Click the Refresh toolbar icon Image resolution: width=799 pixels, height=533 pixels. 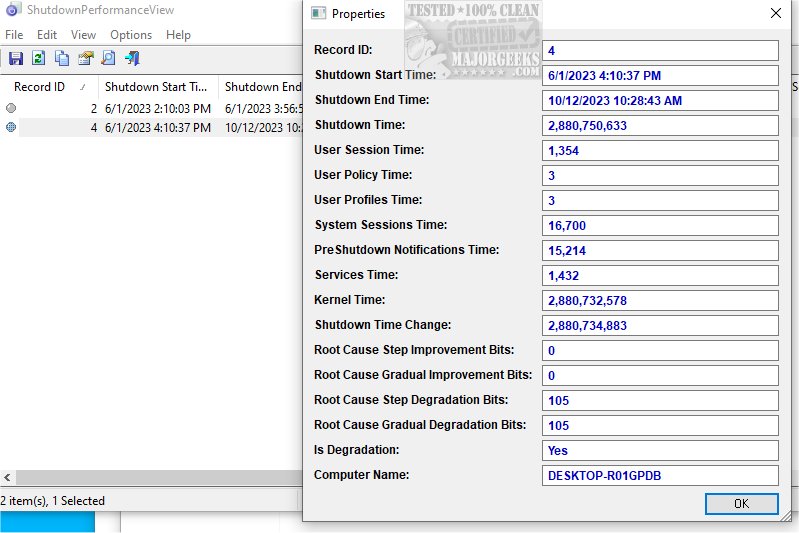39,58
